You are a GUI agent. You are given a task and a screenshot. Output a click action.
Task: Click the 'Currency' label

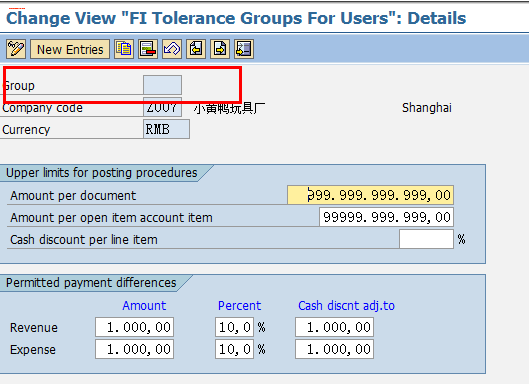(26, 130)
